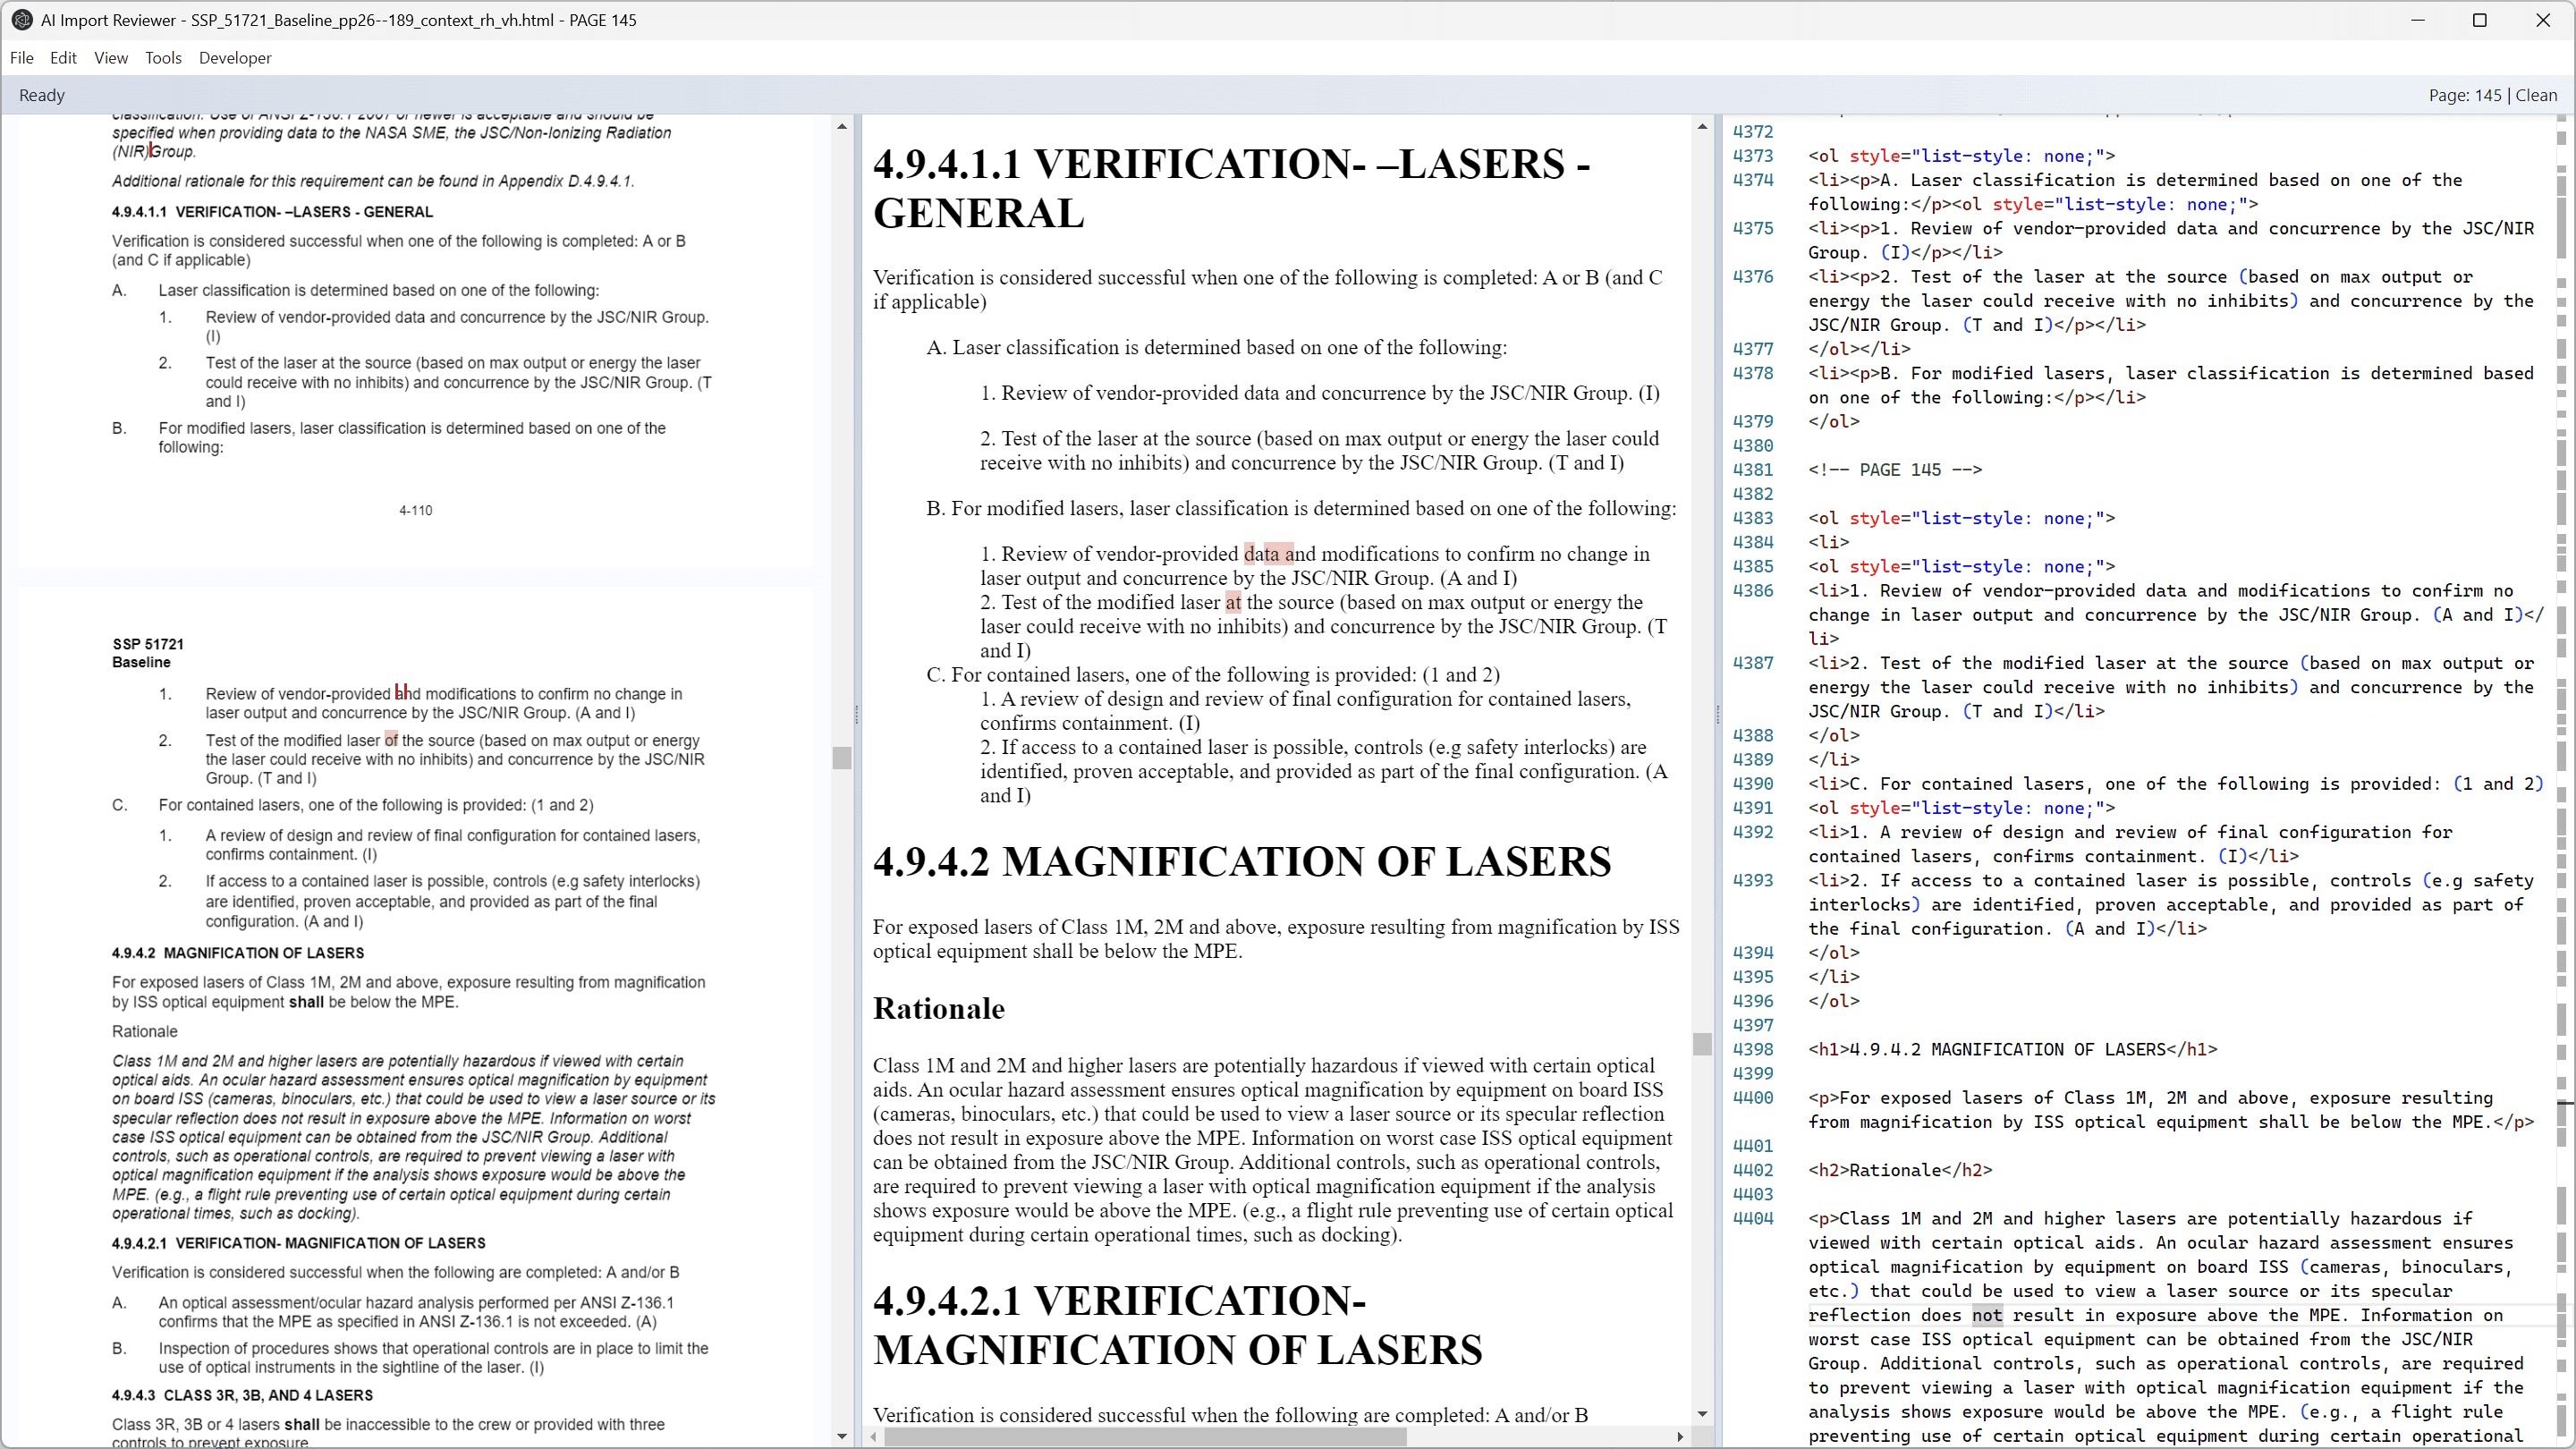This screenshot has width=2576, height=1449.
Task: Click the 'Rationale' heading in preview pane
Action: coord(938,1008)
